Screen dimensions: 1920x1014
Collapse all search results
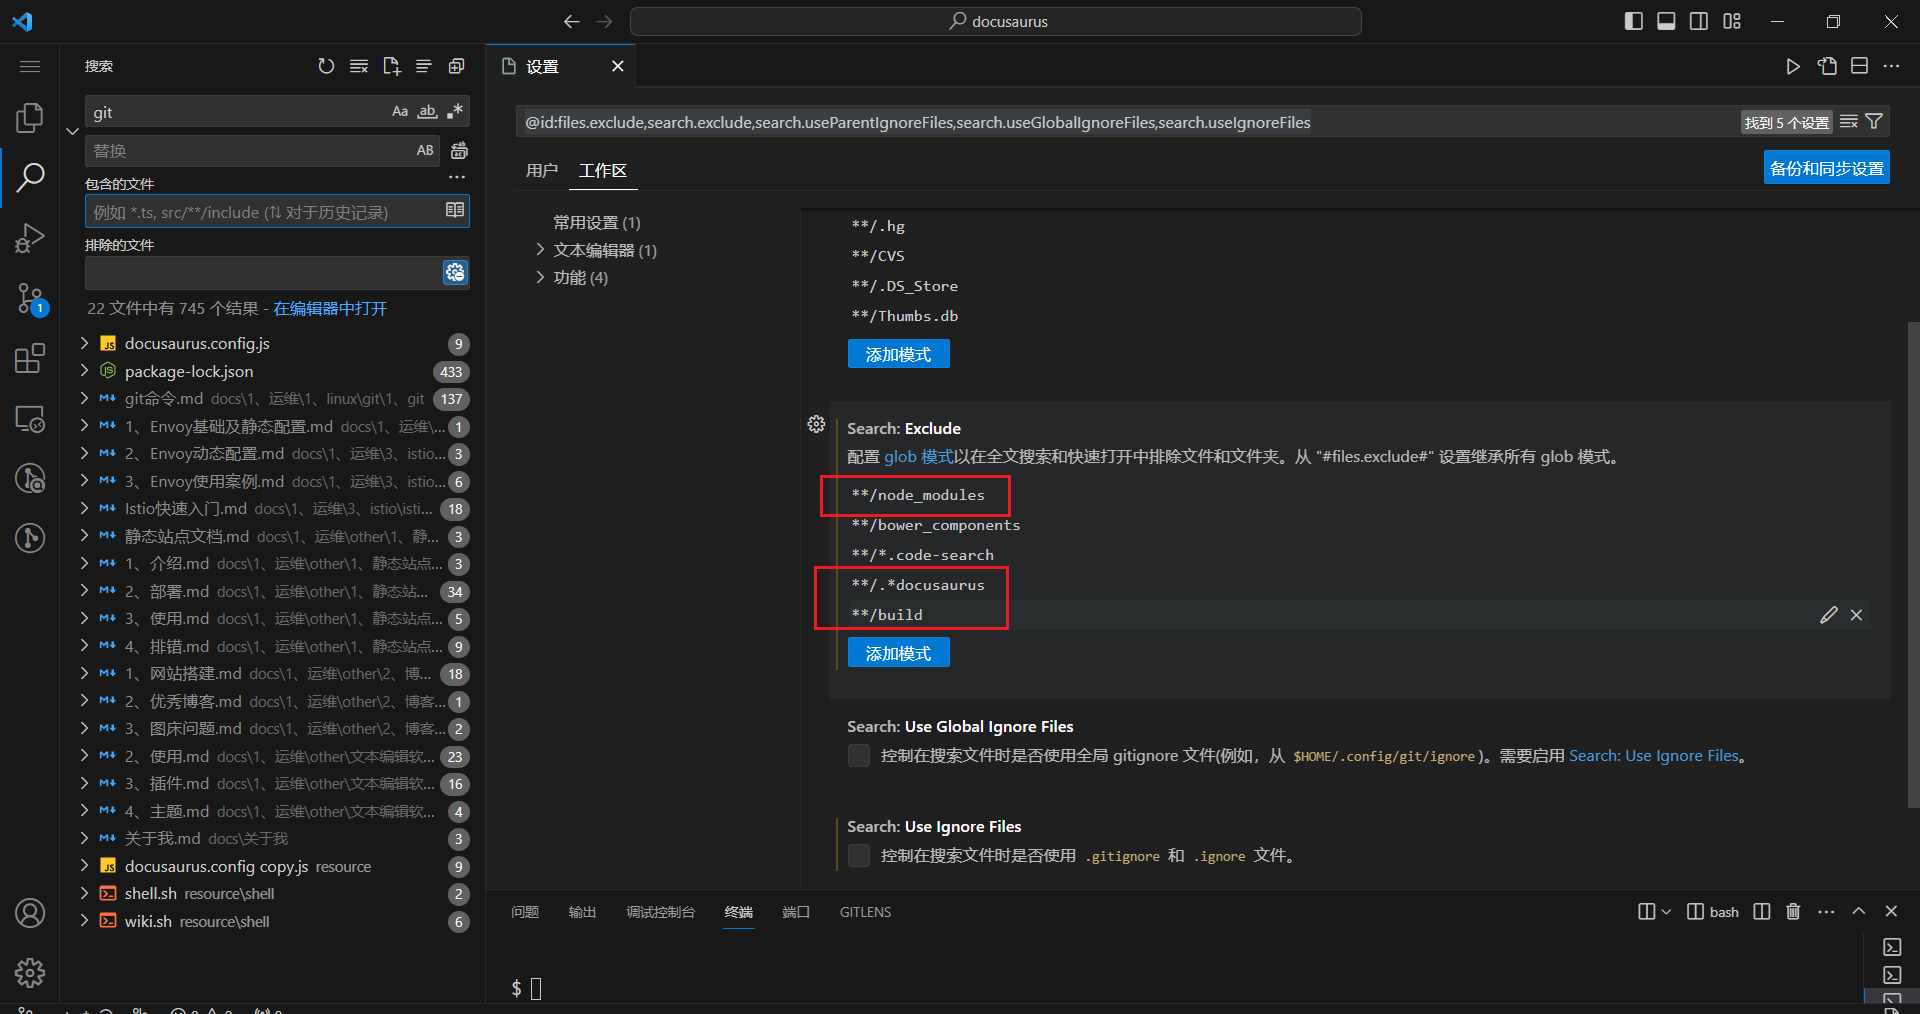[456, 66]
